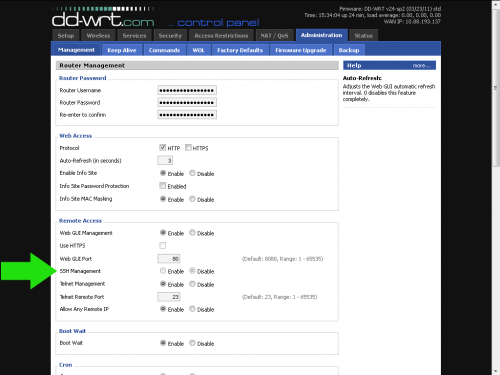Toggle the HTTP protocol checkbox

[163, 147]
